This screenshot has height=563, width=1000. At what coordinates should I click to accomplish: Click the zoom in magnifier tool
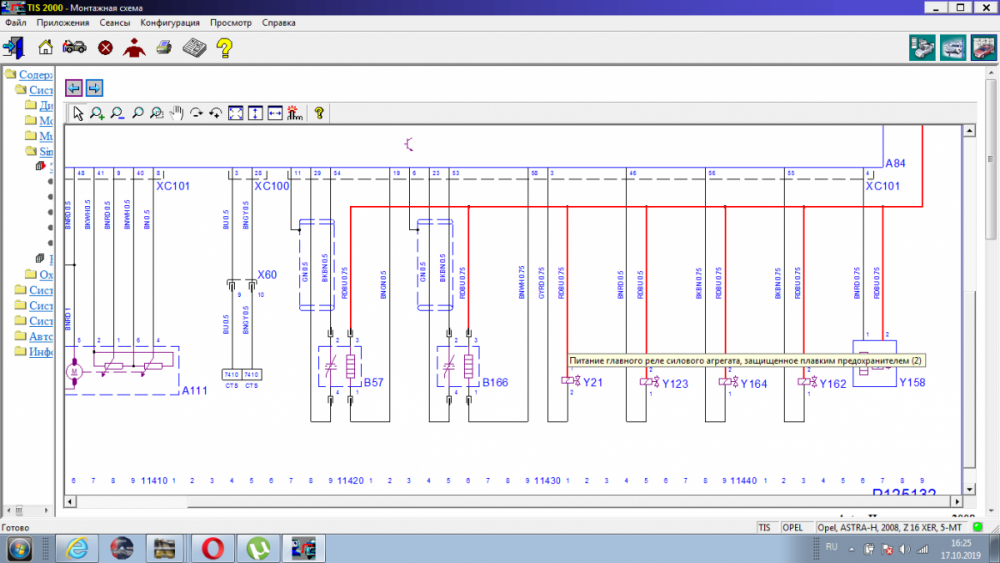coord(97,113)
